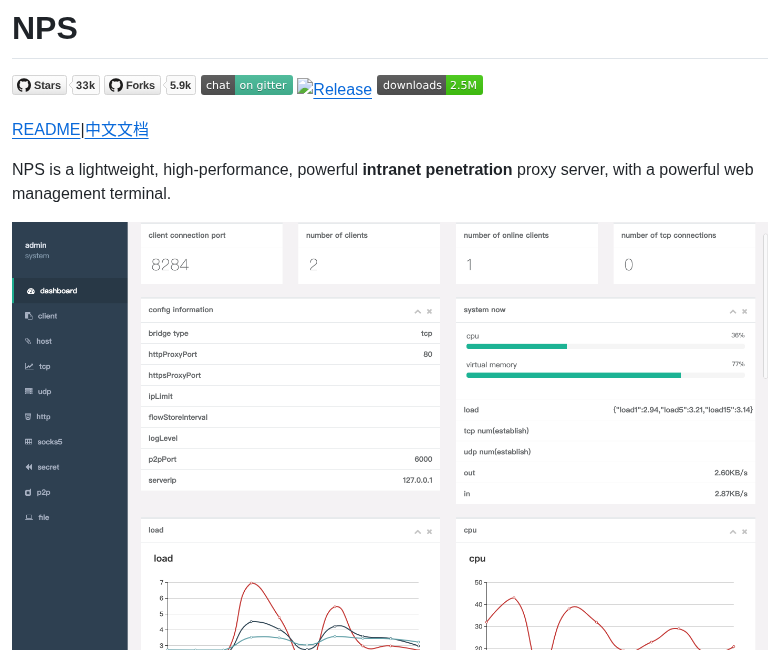Click the GitHub Stars badge button
The width and height of the screenshot is (777, 662).
click(39, 85)
